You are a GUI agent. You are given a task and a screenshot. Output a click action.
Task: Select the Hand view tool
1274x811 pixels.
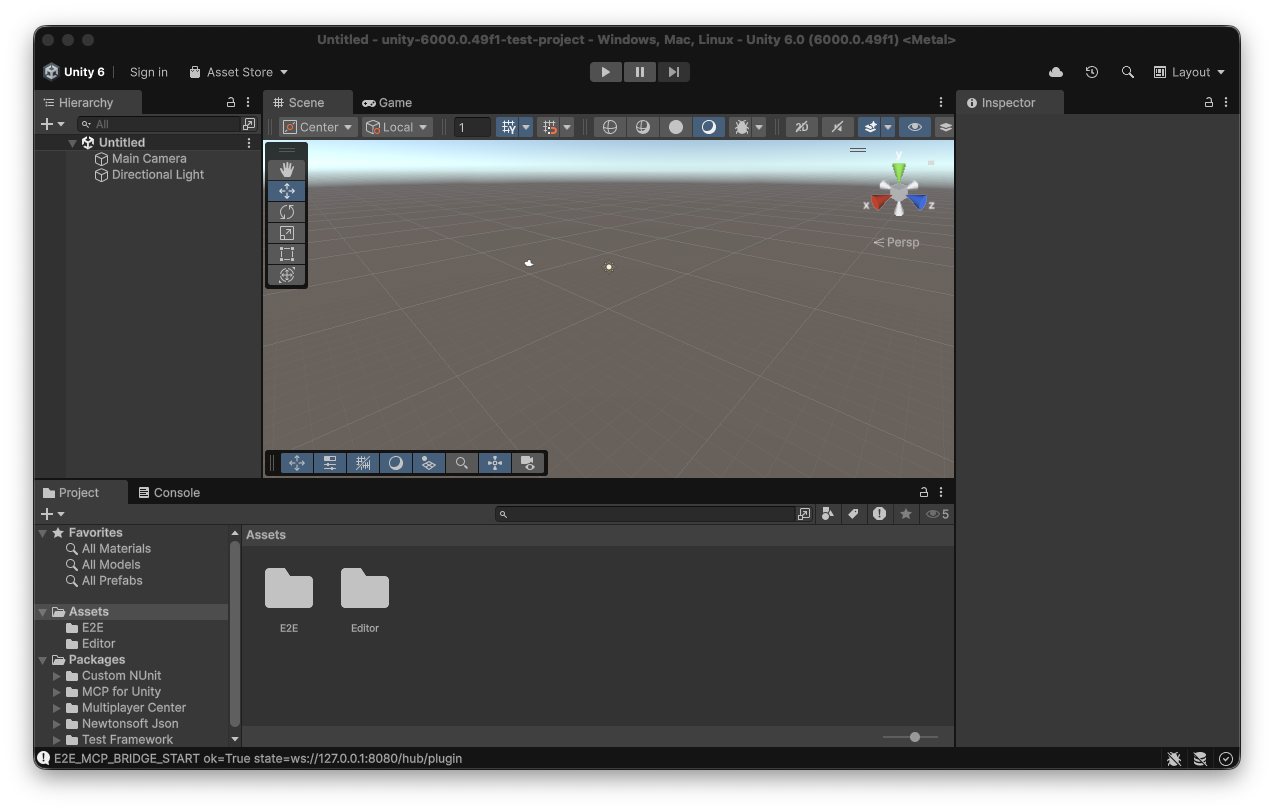point(287,170)
